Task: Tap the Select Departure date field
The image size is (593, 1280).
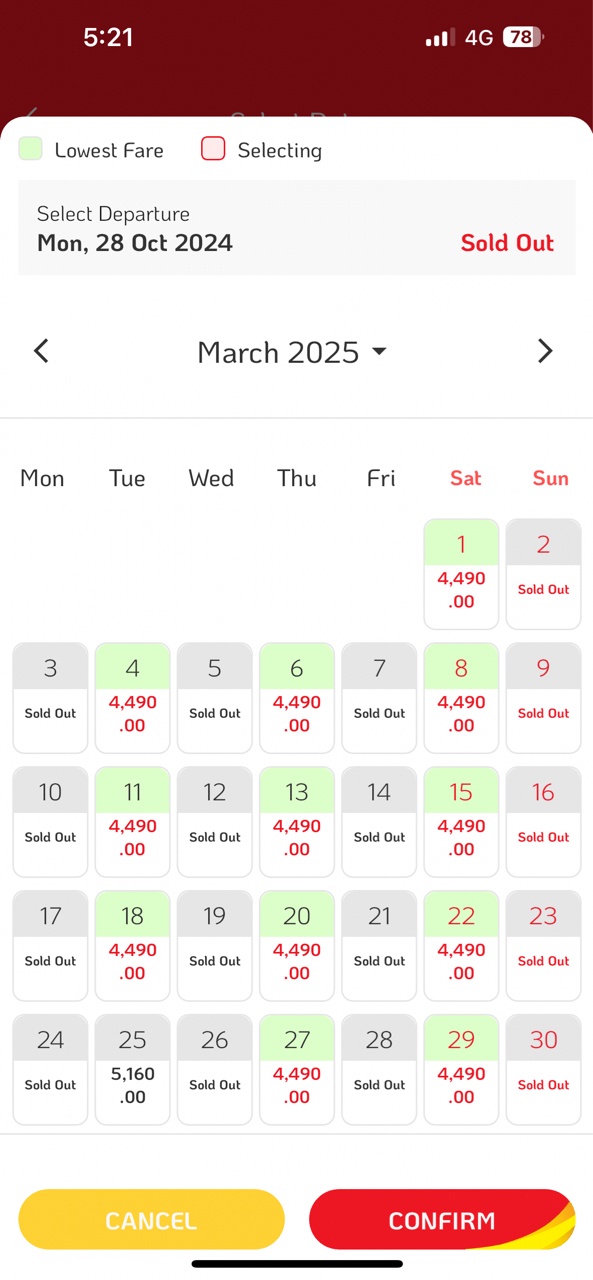Action: (x=297, y=228)
